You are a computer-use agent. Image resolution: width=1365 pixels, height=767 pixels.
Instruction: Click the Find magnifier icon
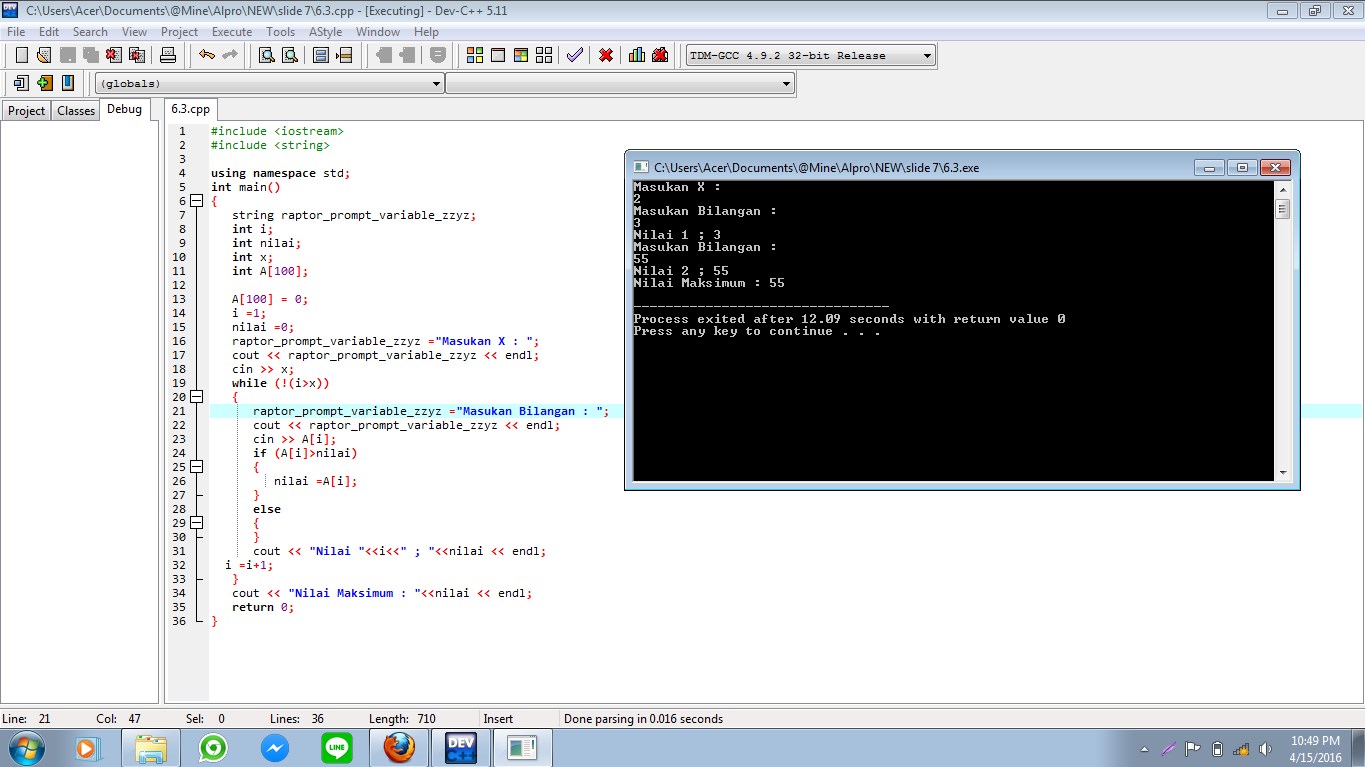click(266, 55)
